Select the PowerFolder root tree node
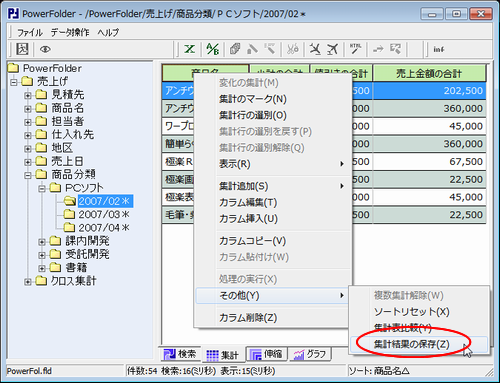Viewport: 500px width, 383px height. (52, 68)
